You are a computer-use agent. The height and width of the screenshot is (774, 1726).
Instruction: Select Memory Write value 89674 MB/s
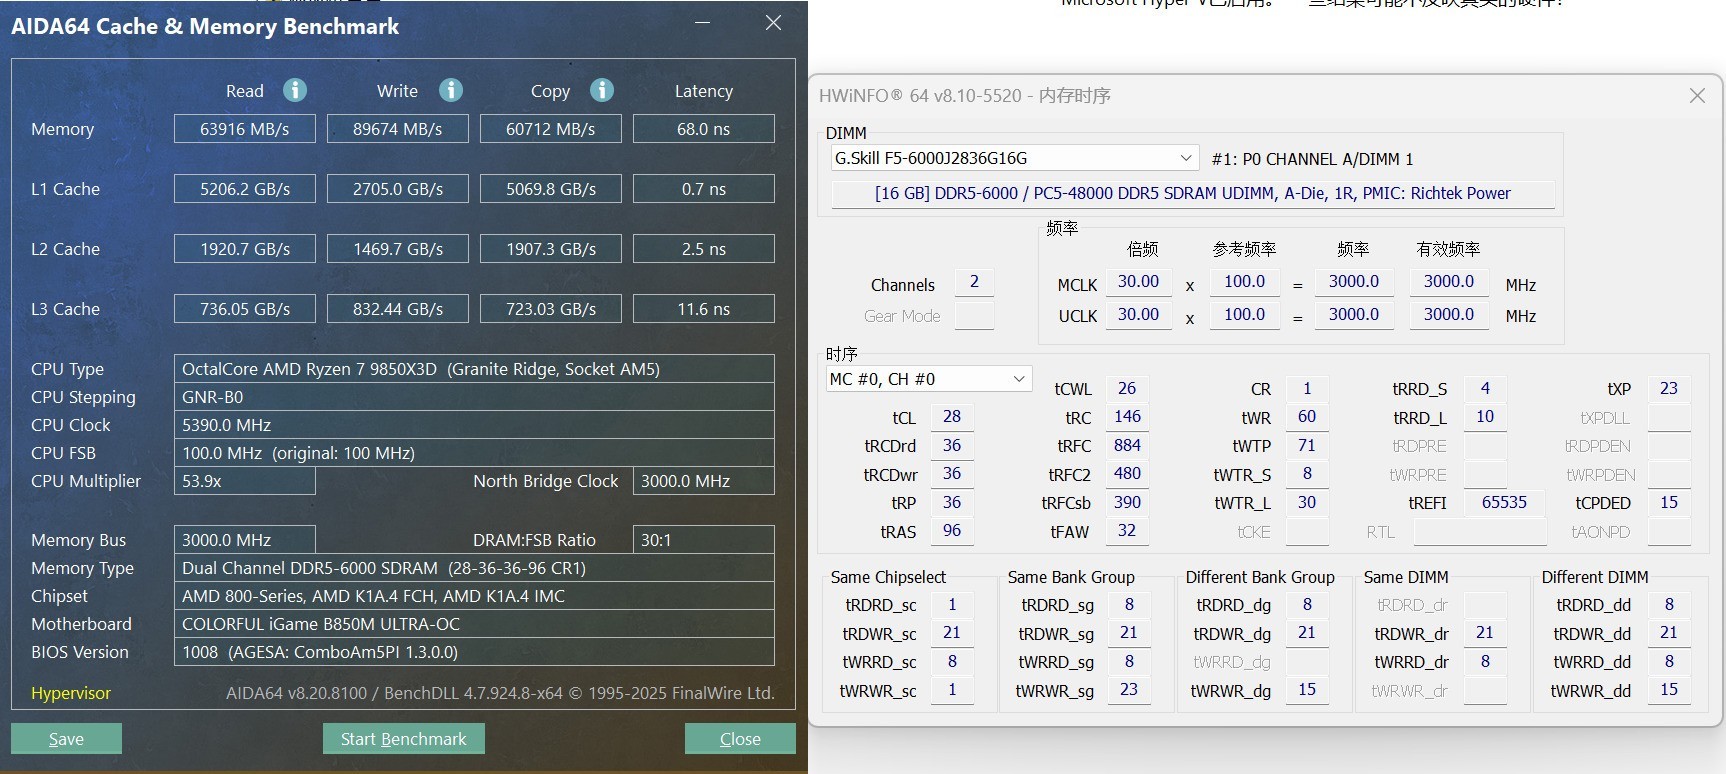[x=398, y=129]
